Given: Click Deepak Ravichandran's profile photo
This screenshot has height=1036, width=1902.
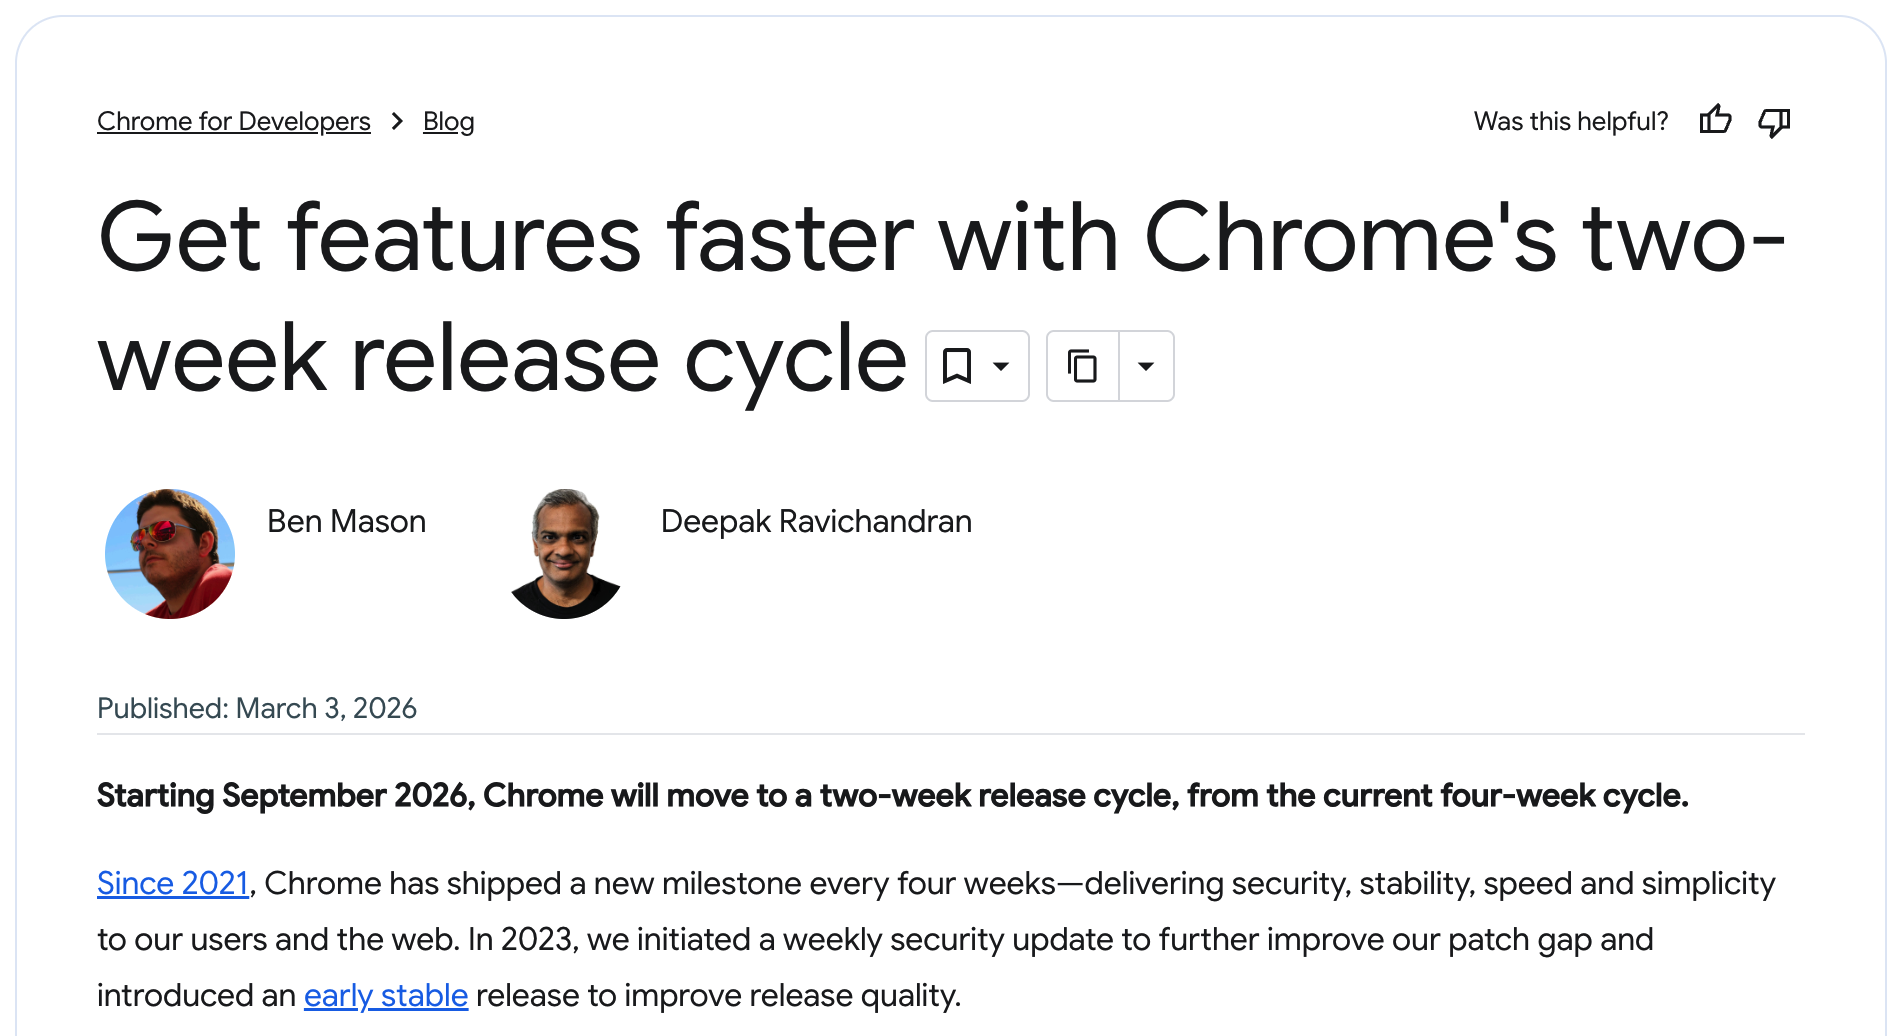Looking at the screenshot, I should 565,553.
